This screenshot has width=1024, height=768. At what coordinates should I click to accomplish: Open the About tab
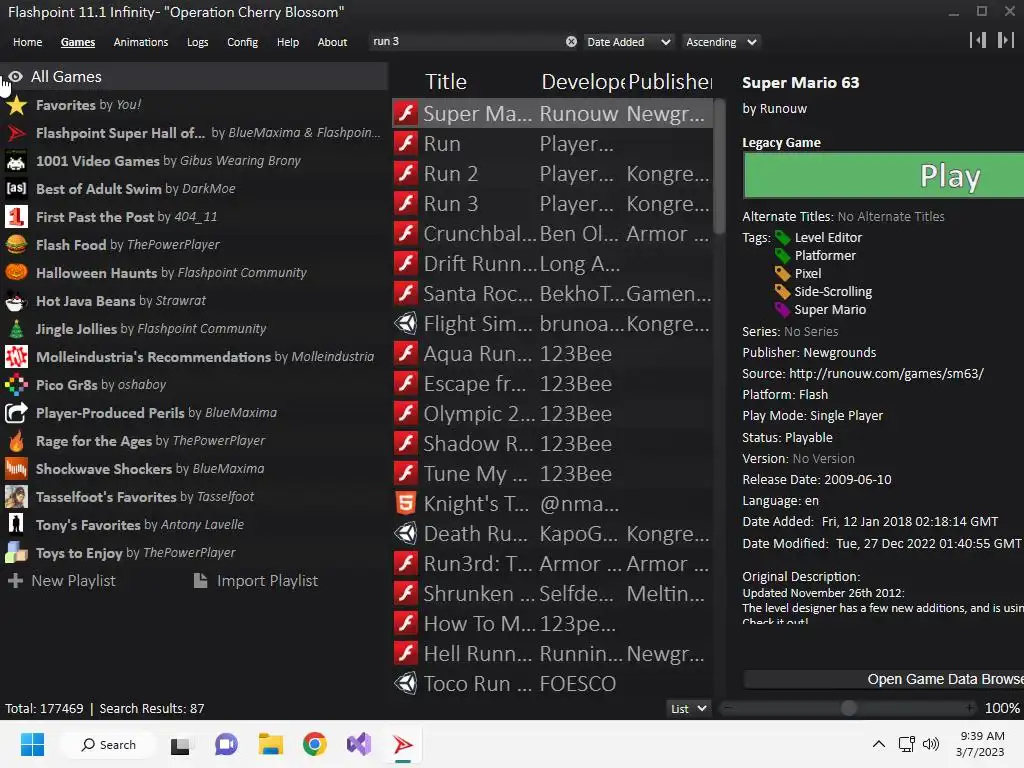pyautogui.click(x=332, y=42)
